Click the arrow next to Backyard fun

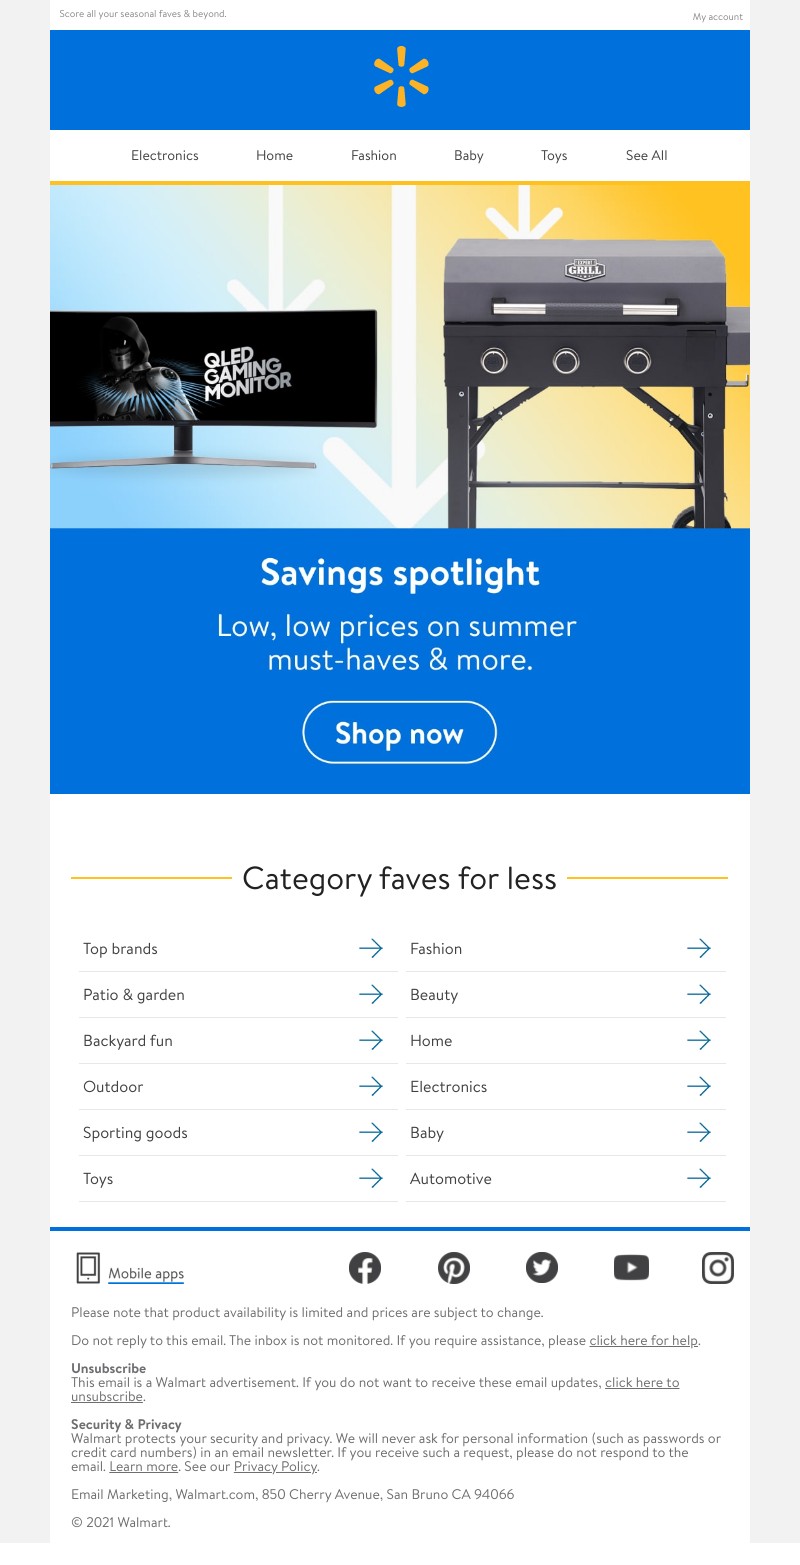click(x=371, y=1040)
